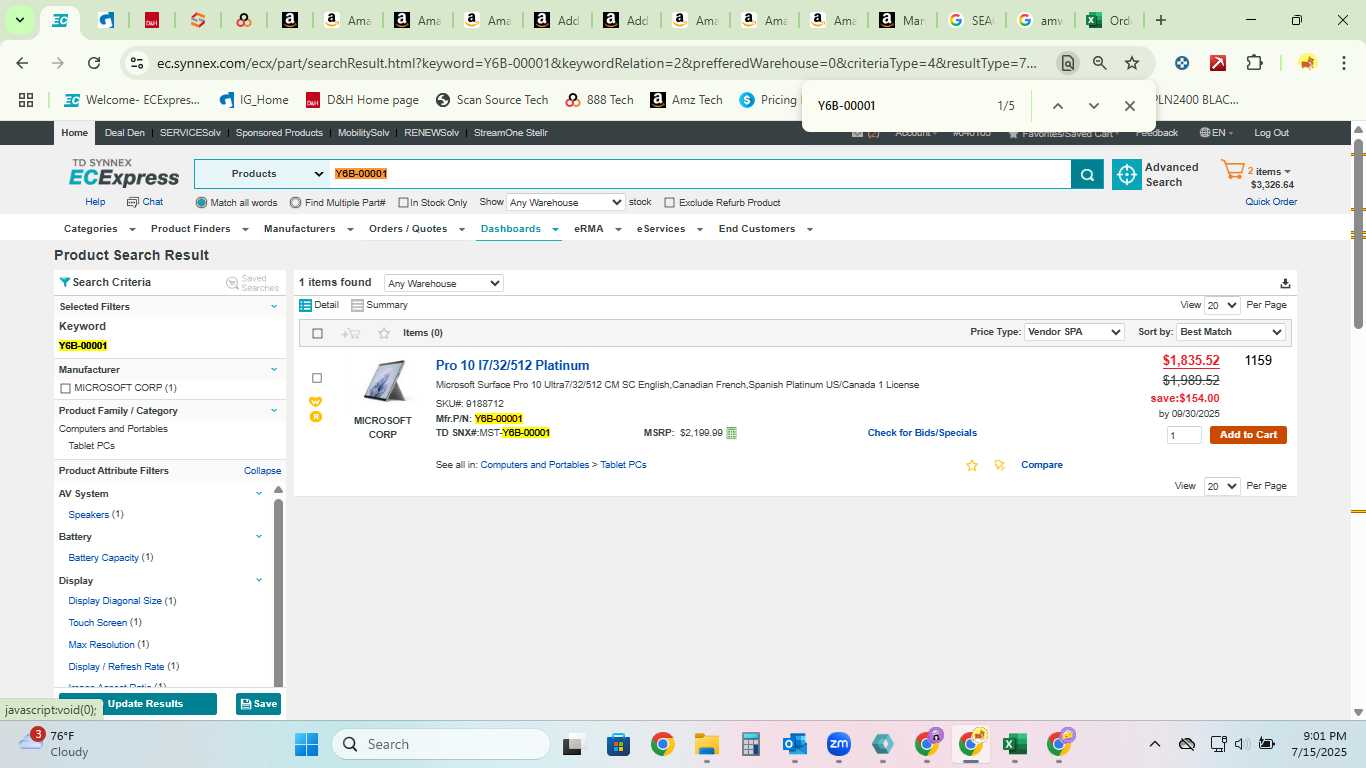The height and width of the screenshot is (768, 1366).
Task: Open File Explorer from the taskbar
Action: (x=707, y=744)
